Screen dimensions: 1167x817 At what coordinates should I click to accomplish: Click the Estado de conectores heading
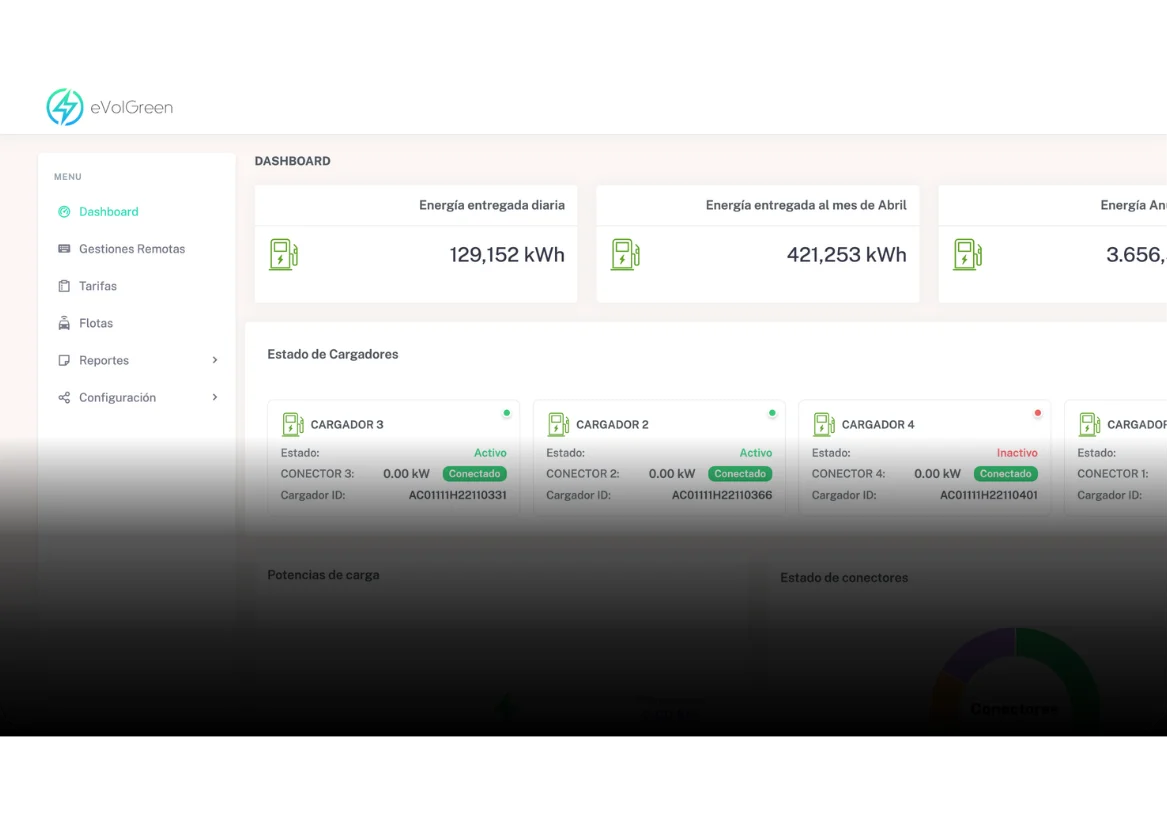pyautogui.click(x=844, y=577)
